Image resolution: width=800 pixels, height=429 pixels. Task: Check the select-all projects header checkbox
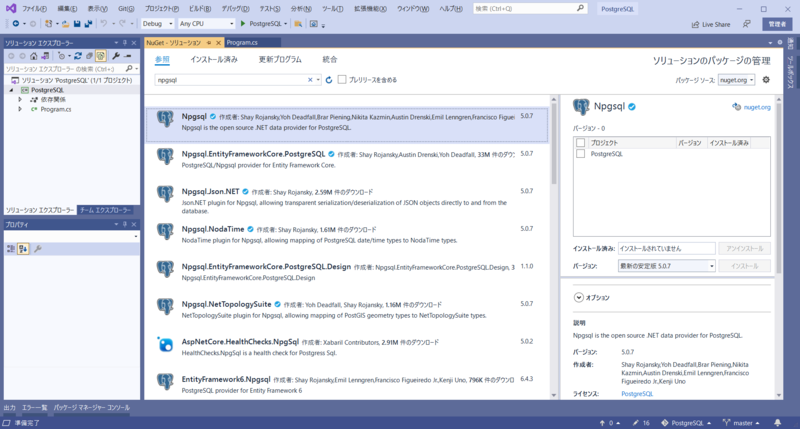click(580, 143)
